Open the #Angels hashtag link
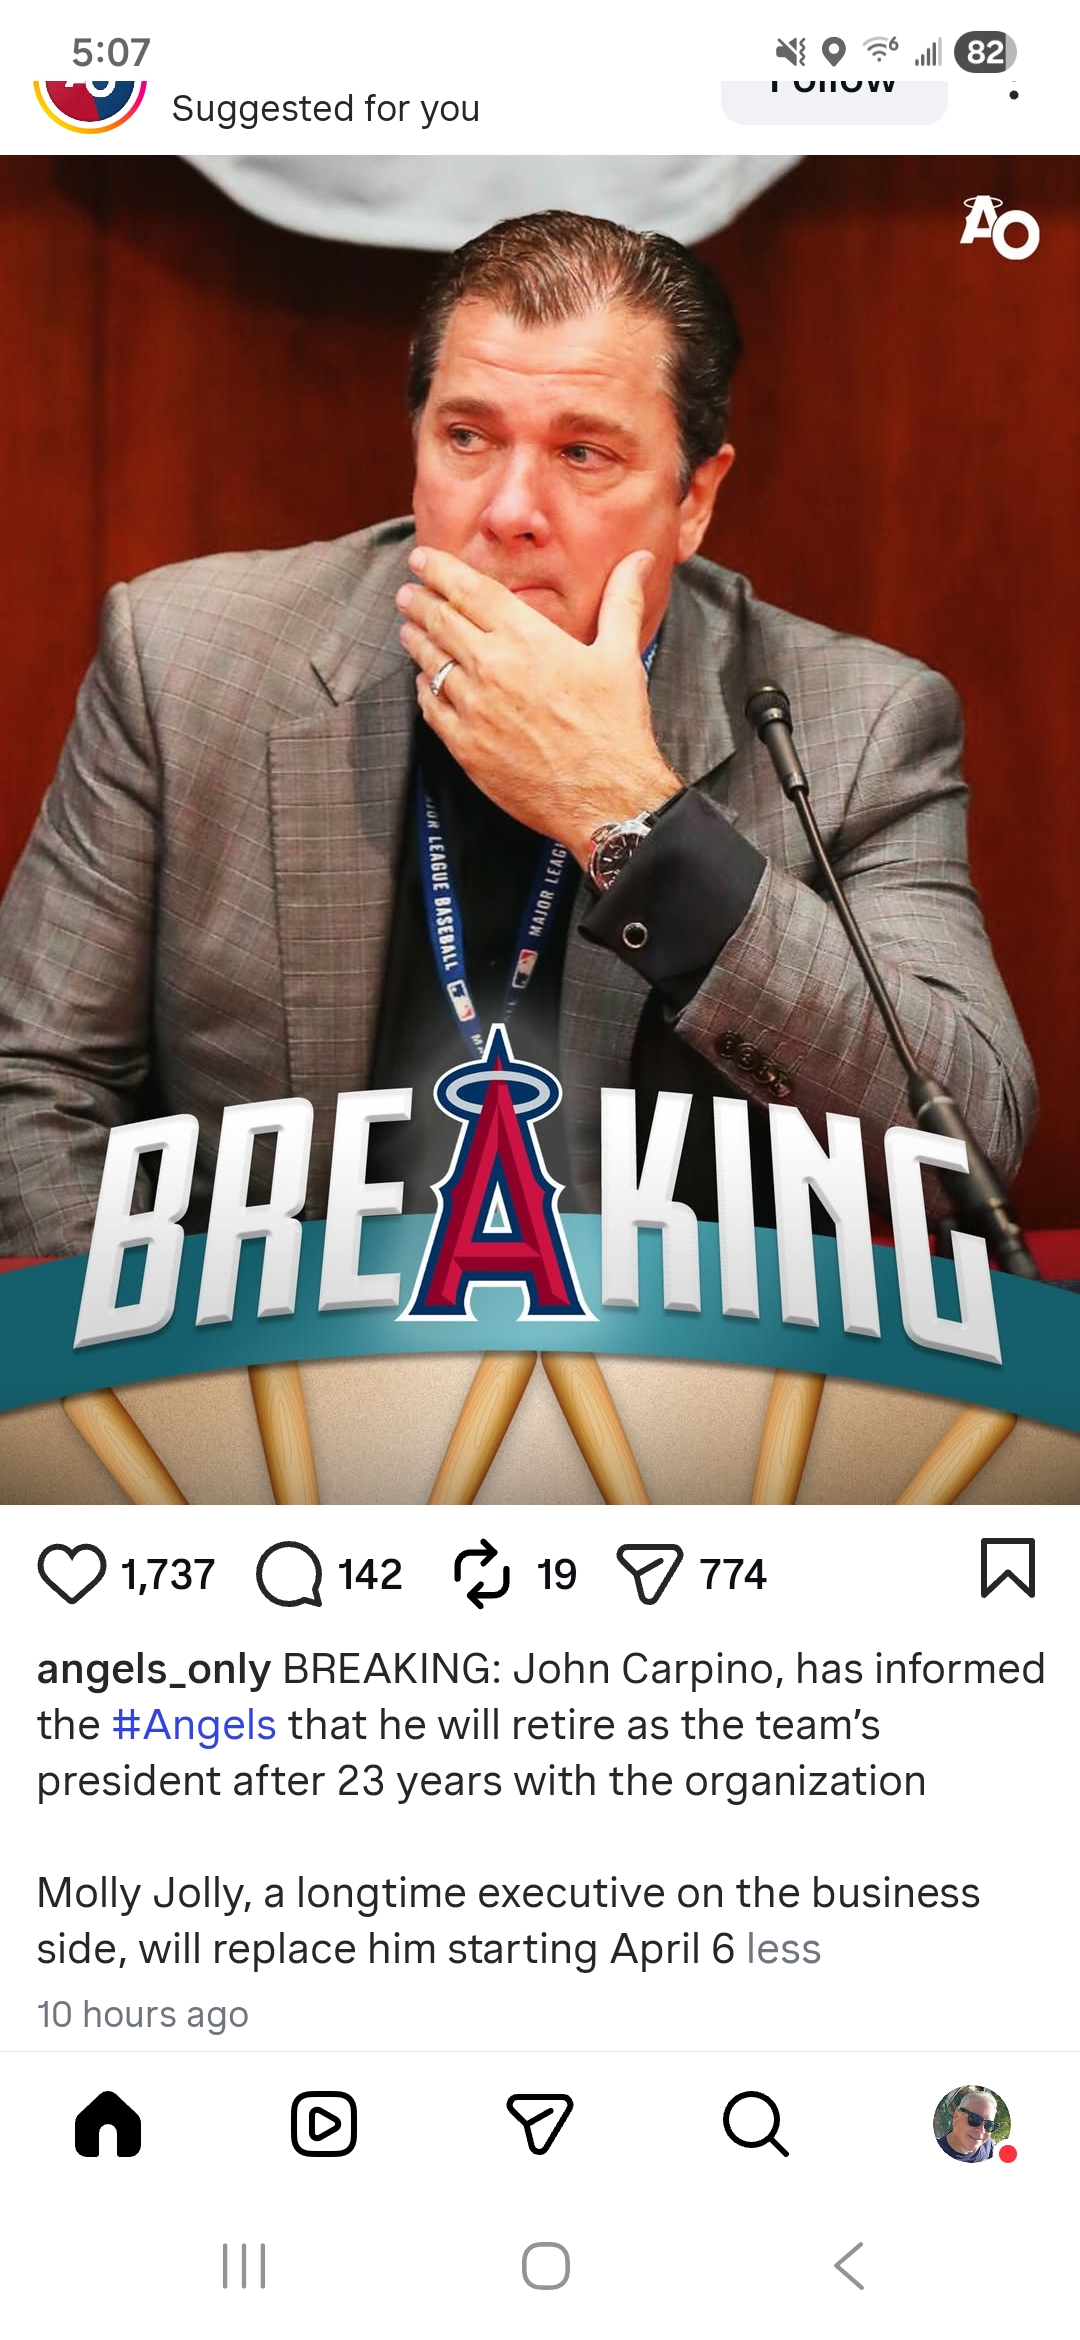The width and height of the screenshot is (1080, 2340). [x=194, y=1725]
